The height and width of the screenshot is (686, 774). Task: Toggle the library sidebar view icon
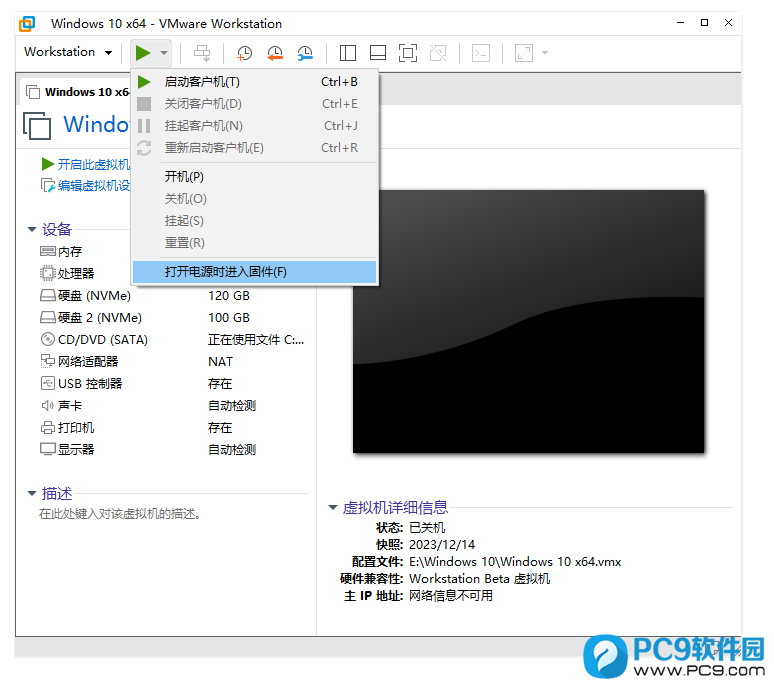click(348, 53)
